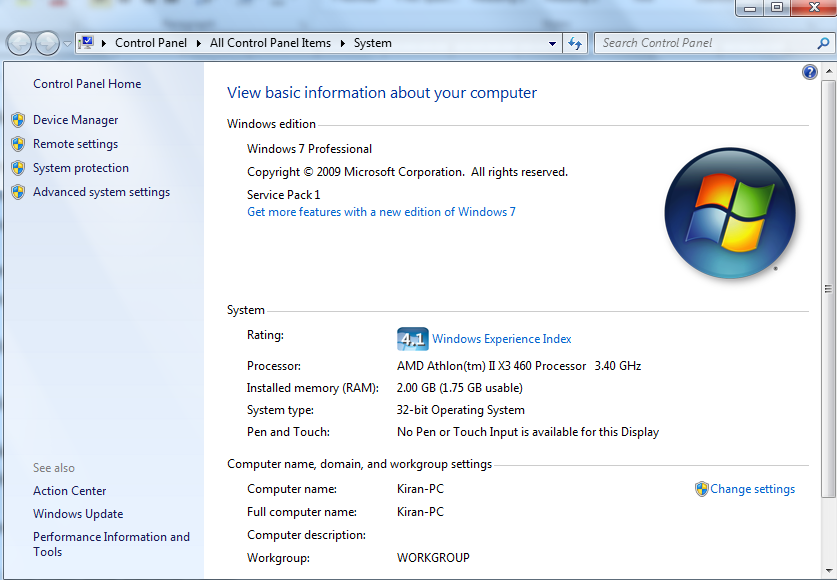837x580 pixels.
Task: Click Get more features with Windows 7 link
Action: point(381,211)
